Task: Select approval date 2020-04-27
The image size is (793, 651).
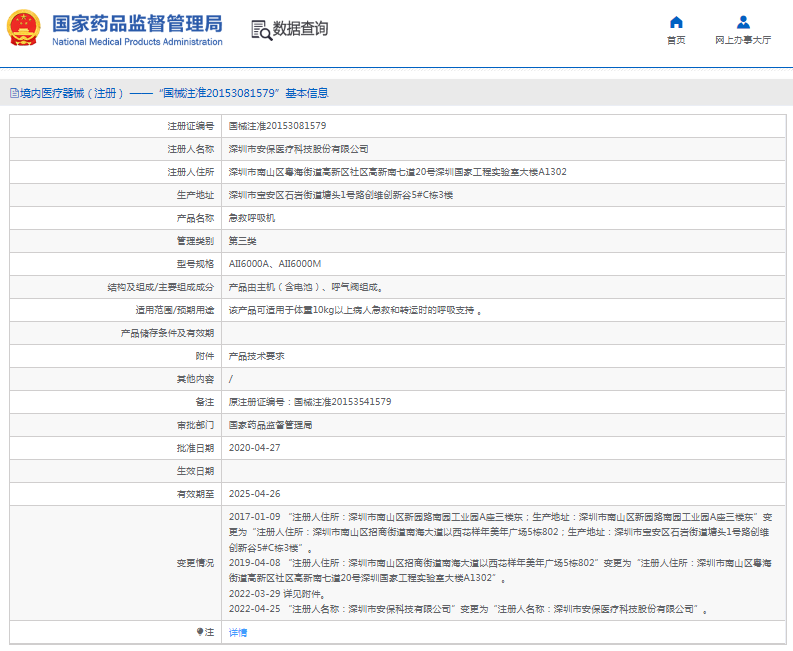Action: coord(254,448)
